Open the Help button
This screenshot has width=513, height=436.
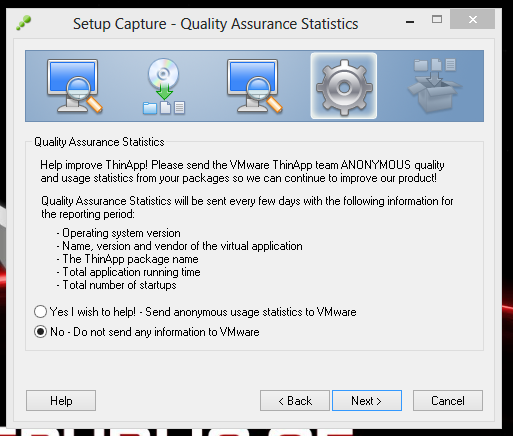(x=61, y=401)
